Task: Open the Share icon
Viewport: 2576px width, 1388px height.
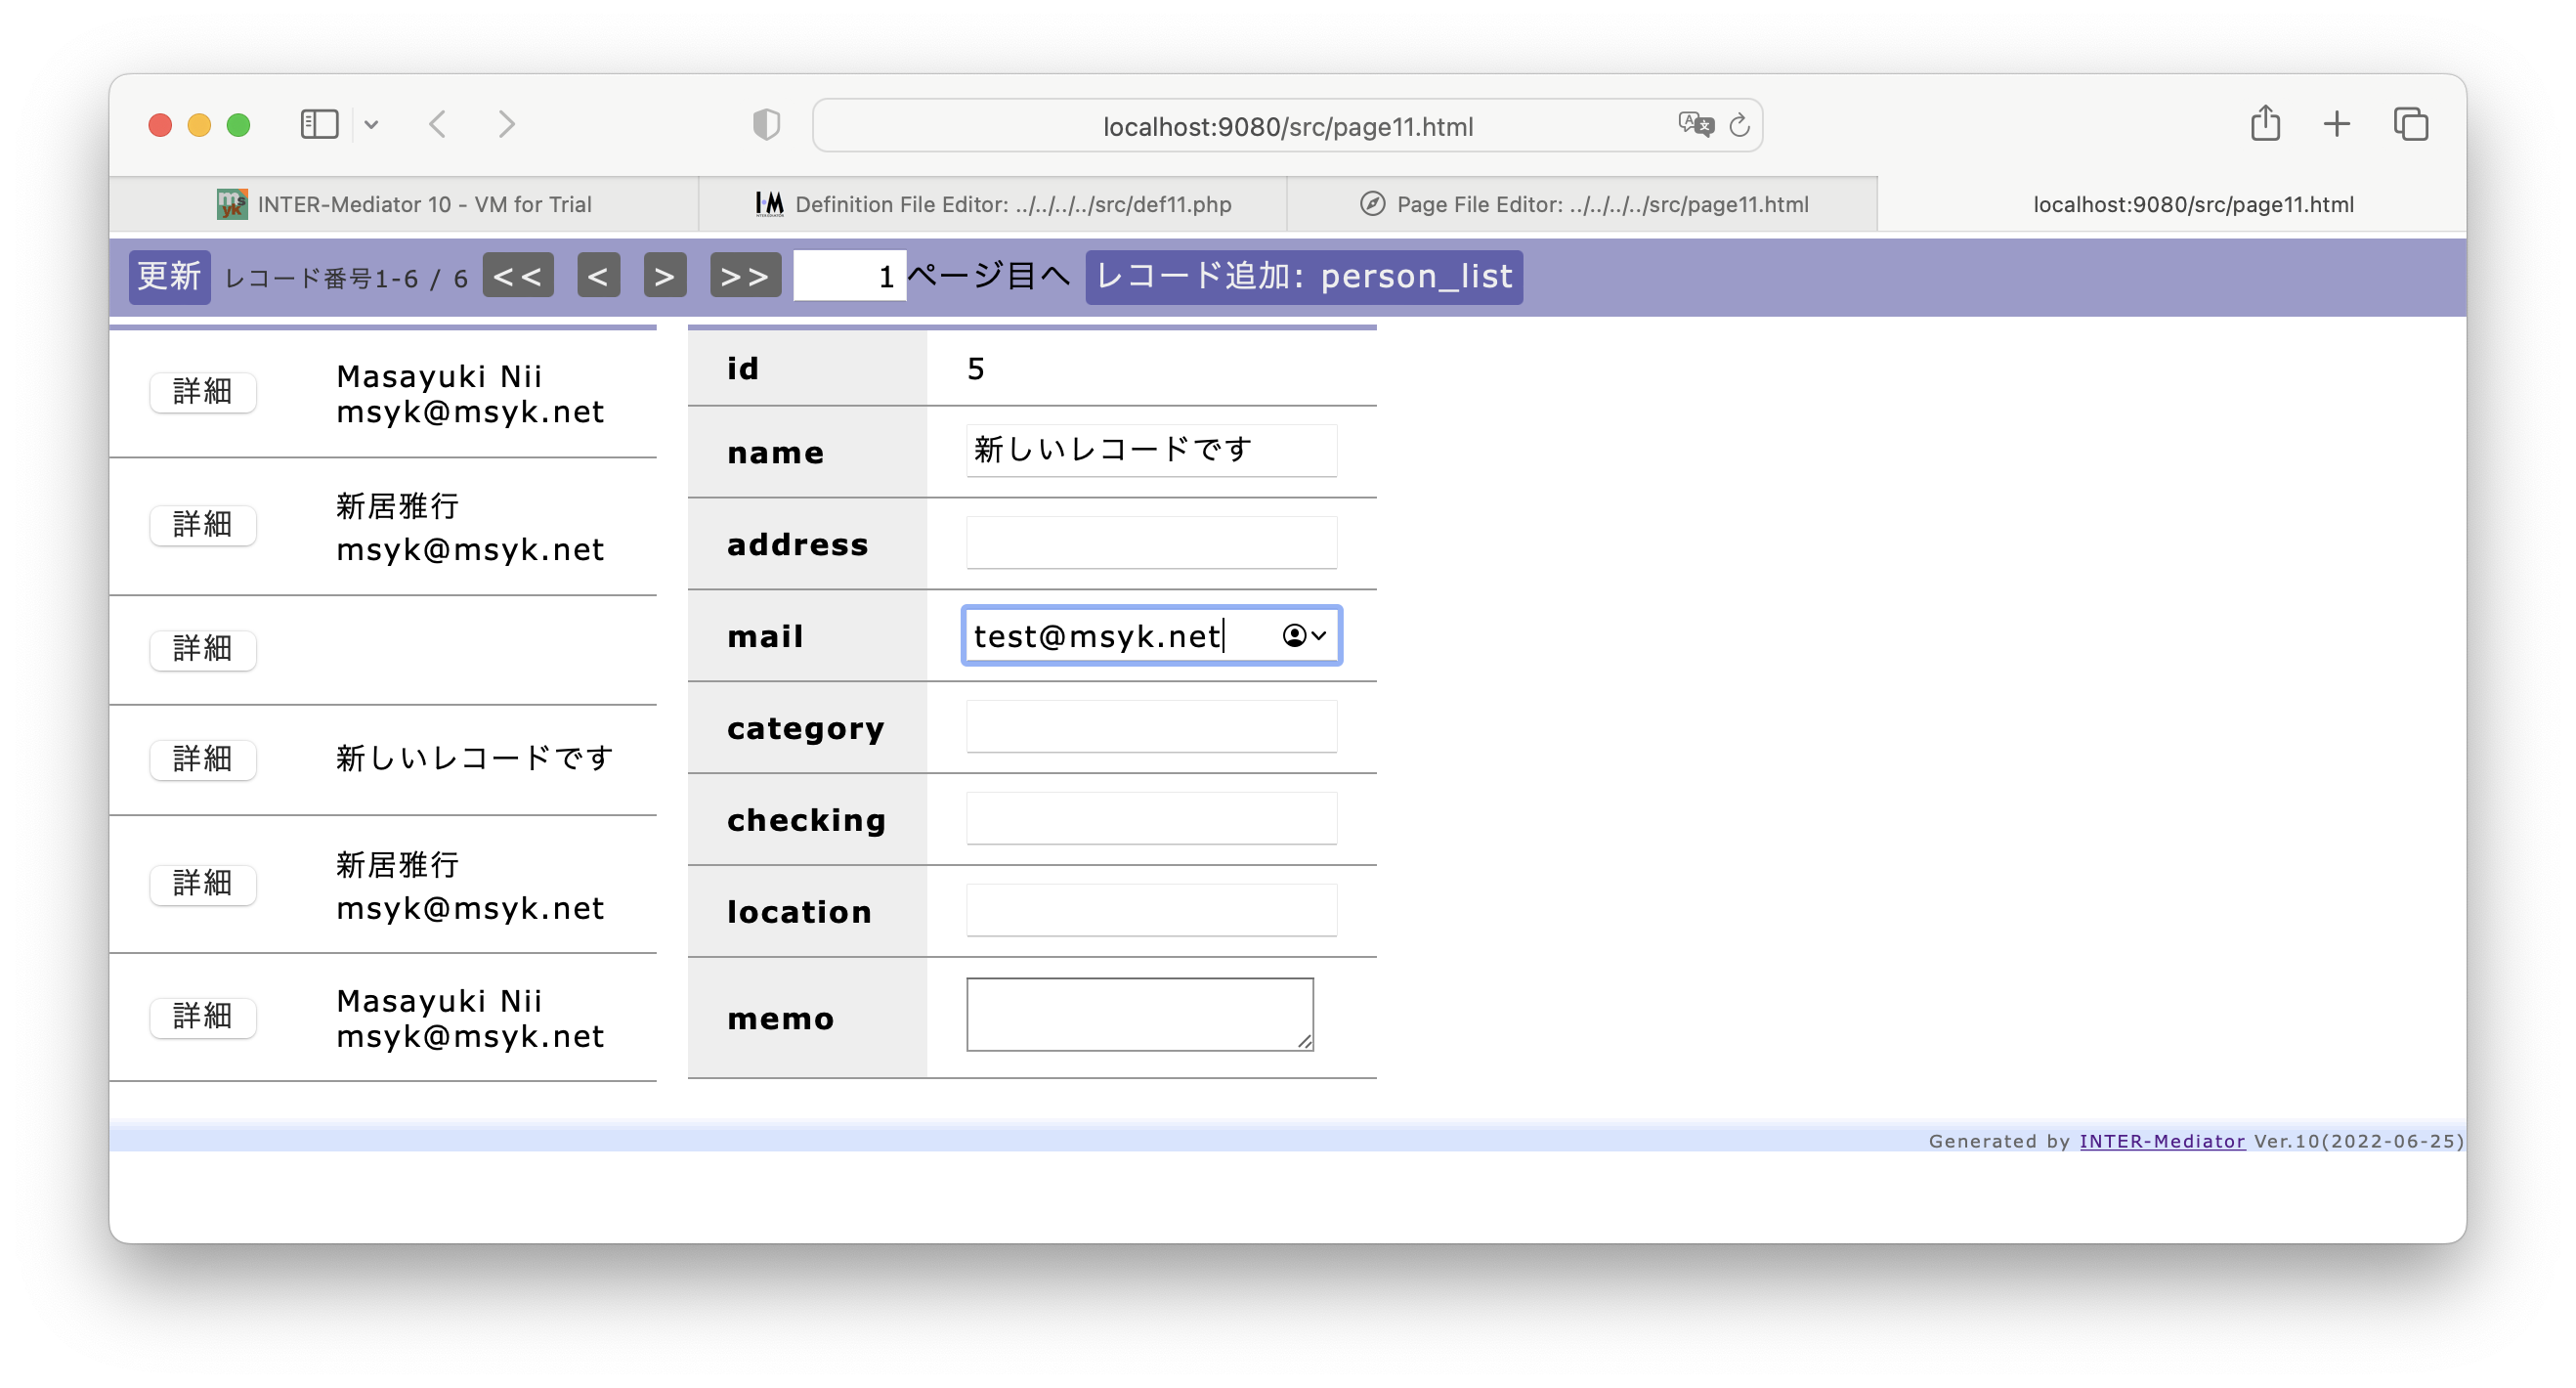Action: [x=2265, y=123]
